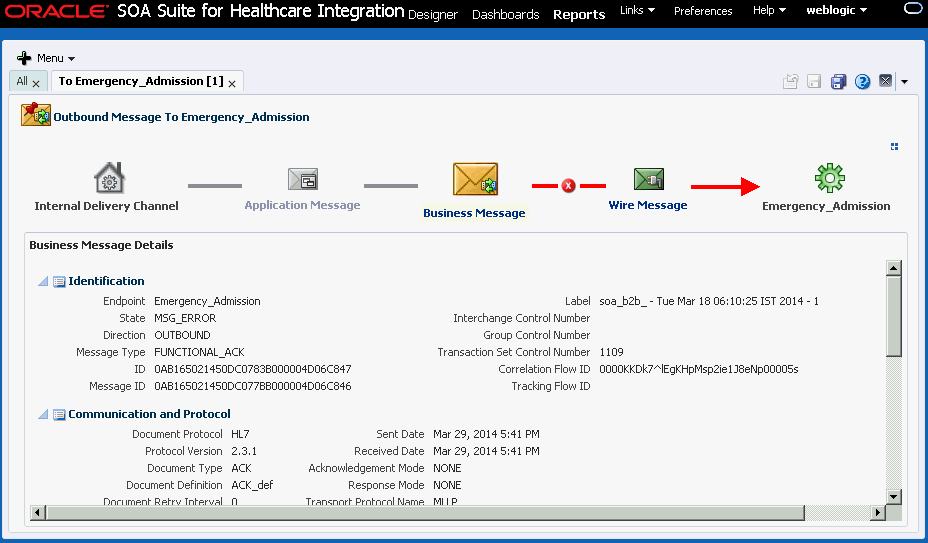Click the Message Type value FUNCTIONAL_ACK

[x=199, y=352]
